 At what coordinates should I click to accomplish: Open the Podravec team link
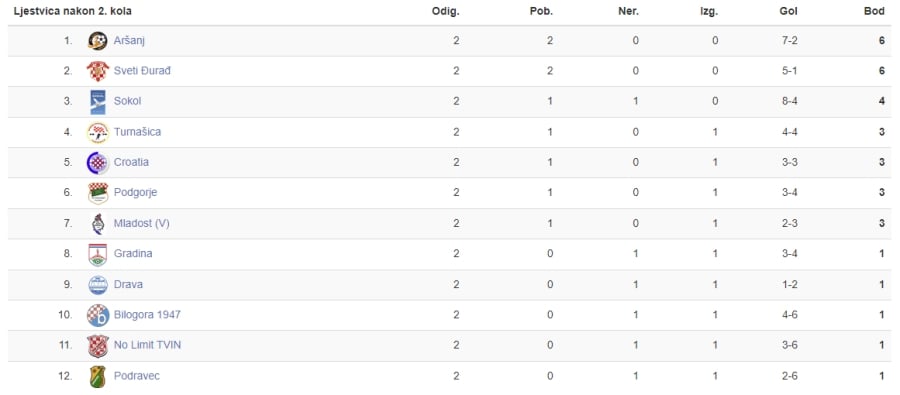point(137,375)
